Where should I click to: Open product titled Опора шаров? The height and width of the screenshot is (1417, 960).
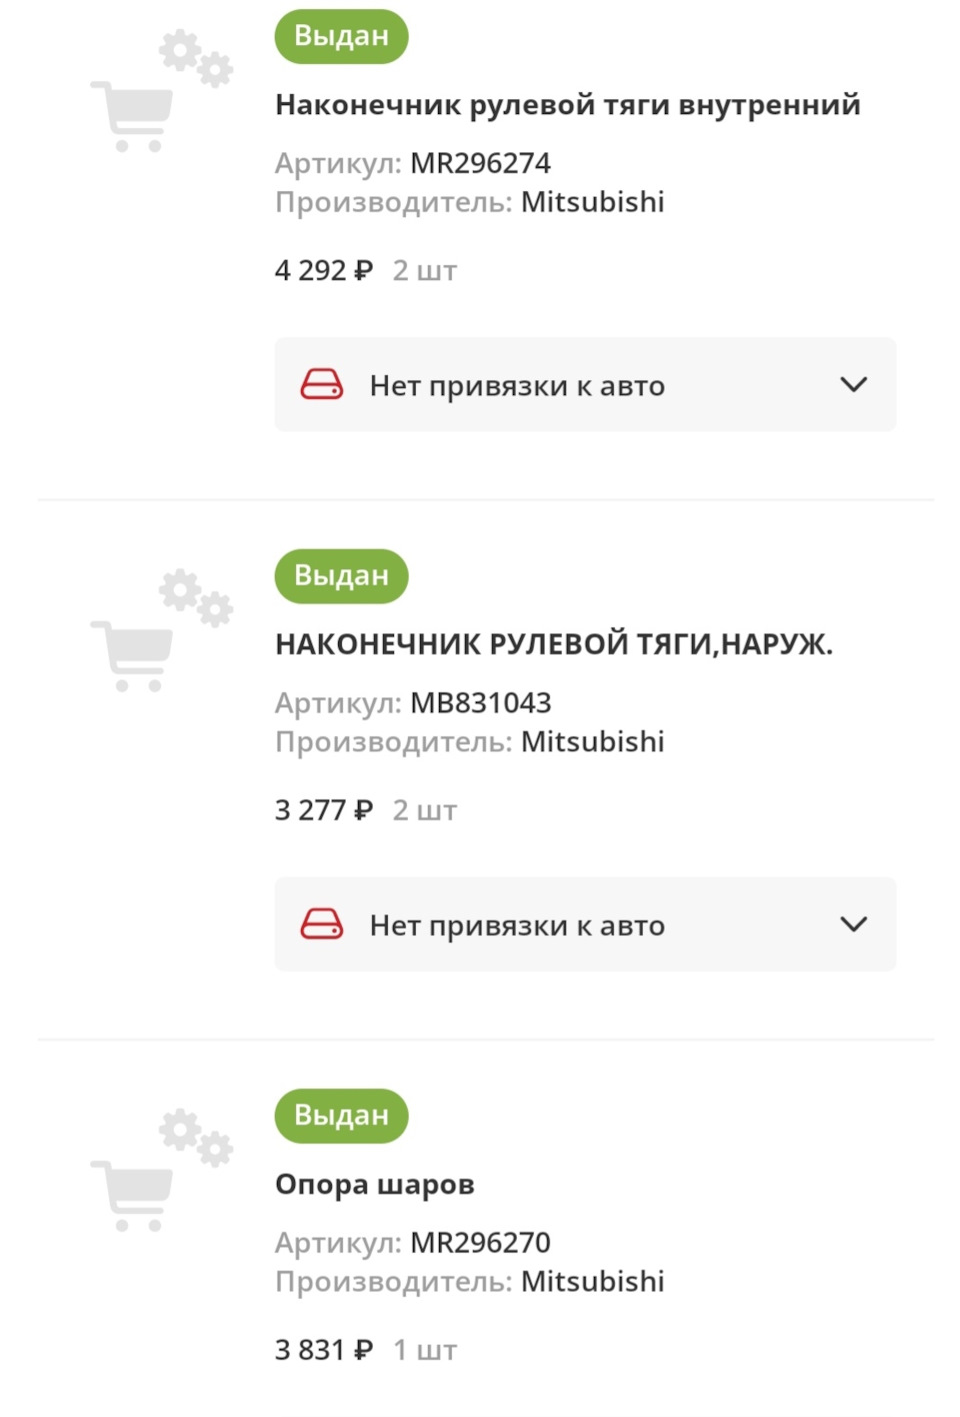375,1184
